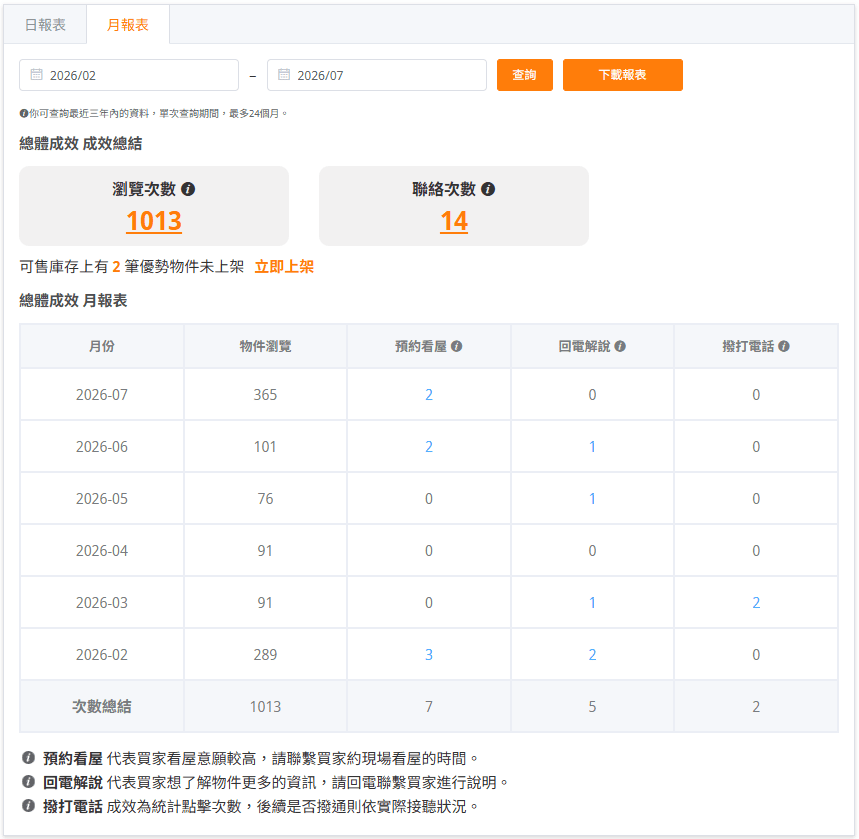Click the 76 browse value for 2026-05
The height and width of the screenshot is (839, 859).
[x=265, y=499]
